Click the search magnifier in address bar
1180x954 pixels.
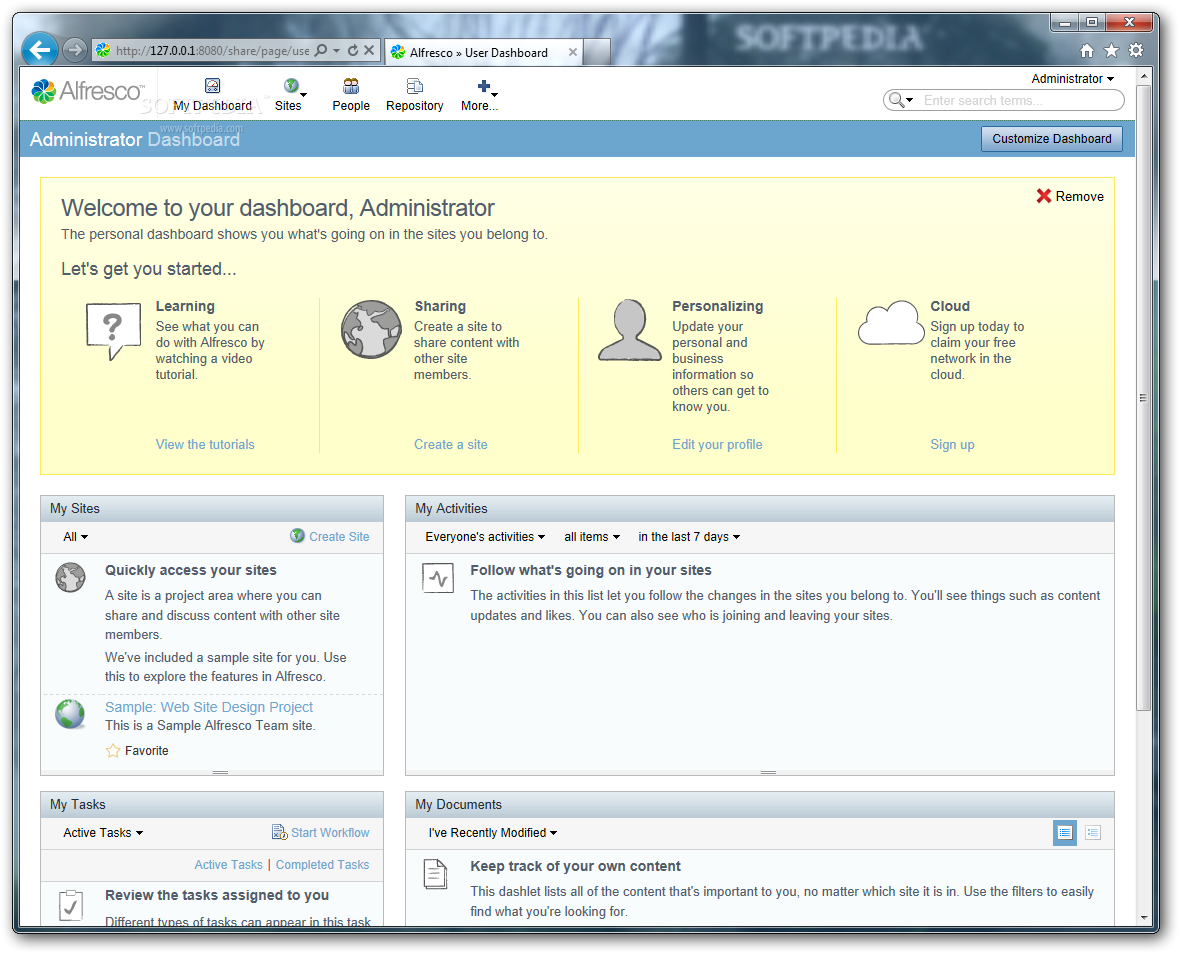321,50
